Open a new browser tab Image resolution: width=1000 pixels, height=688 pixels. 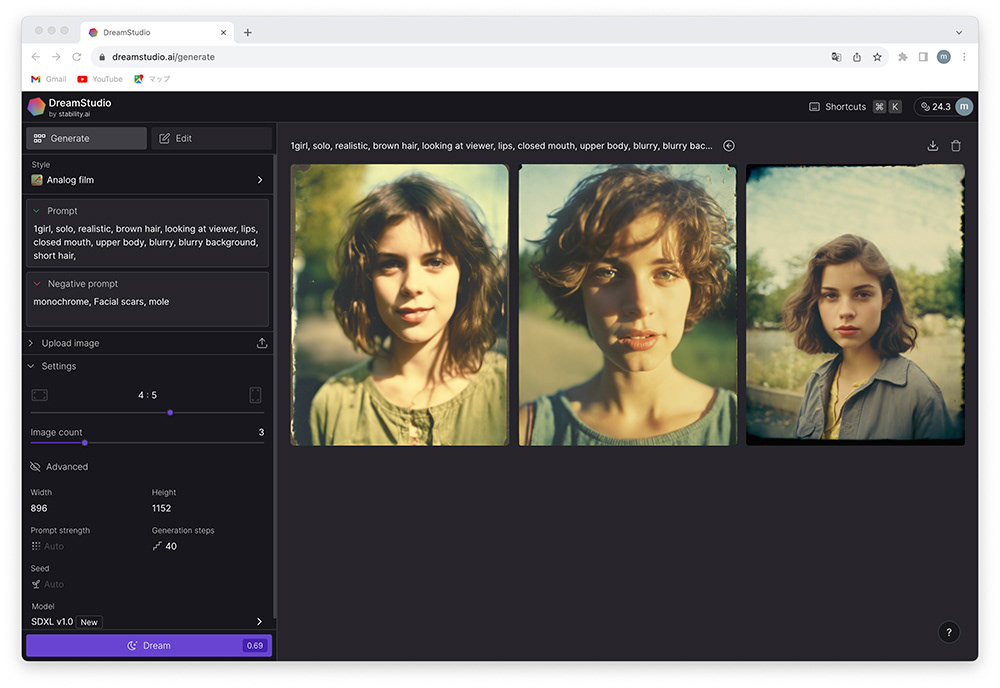coord(247,33)
